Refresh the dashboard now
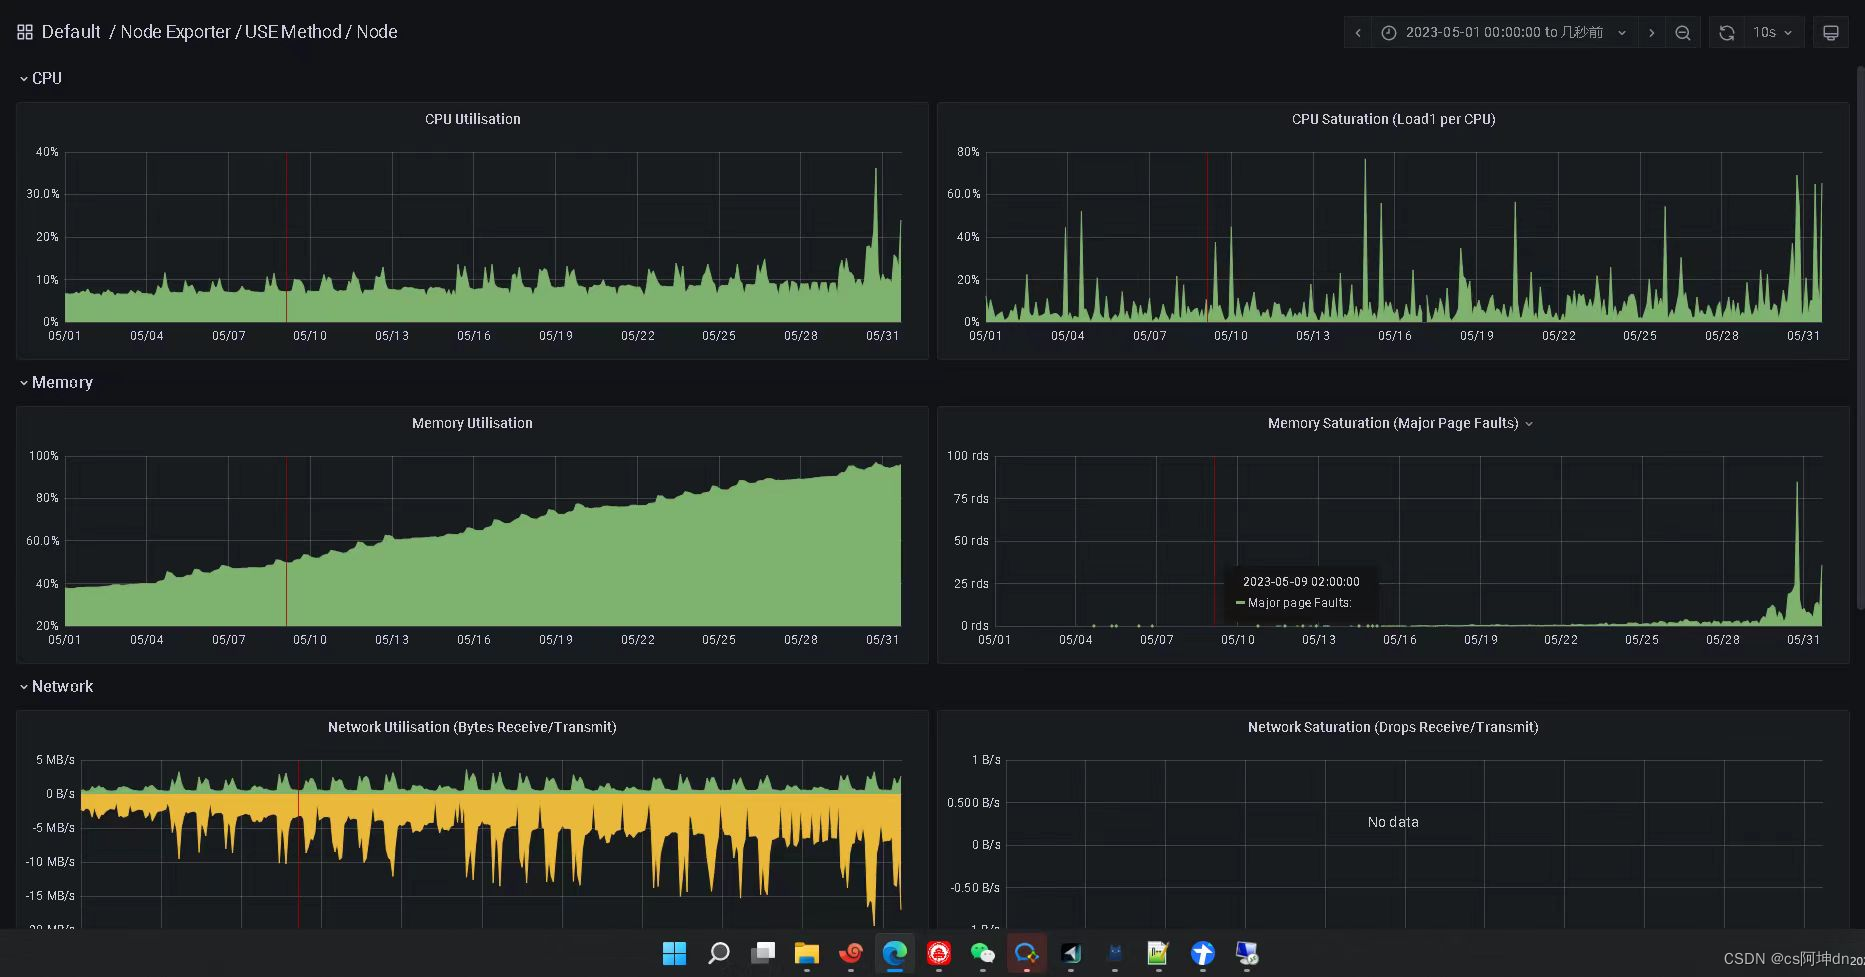 point(1727,33)
